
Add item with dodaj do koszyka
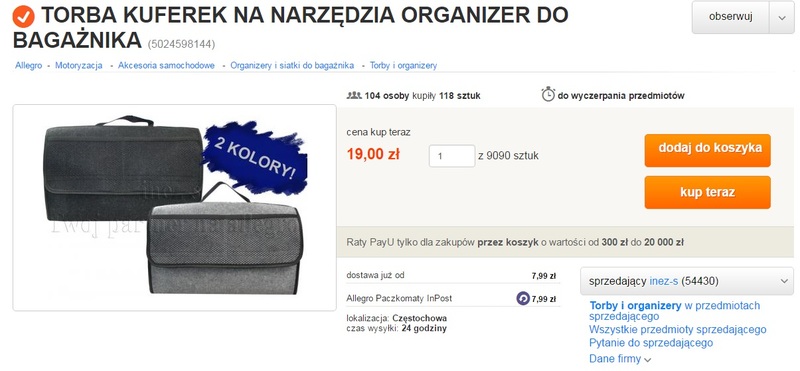[707, 150]
